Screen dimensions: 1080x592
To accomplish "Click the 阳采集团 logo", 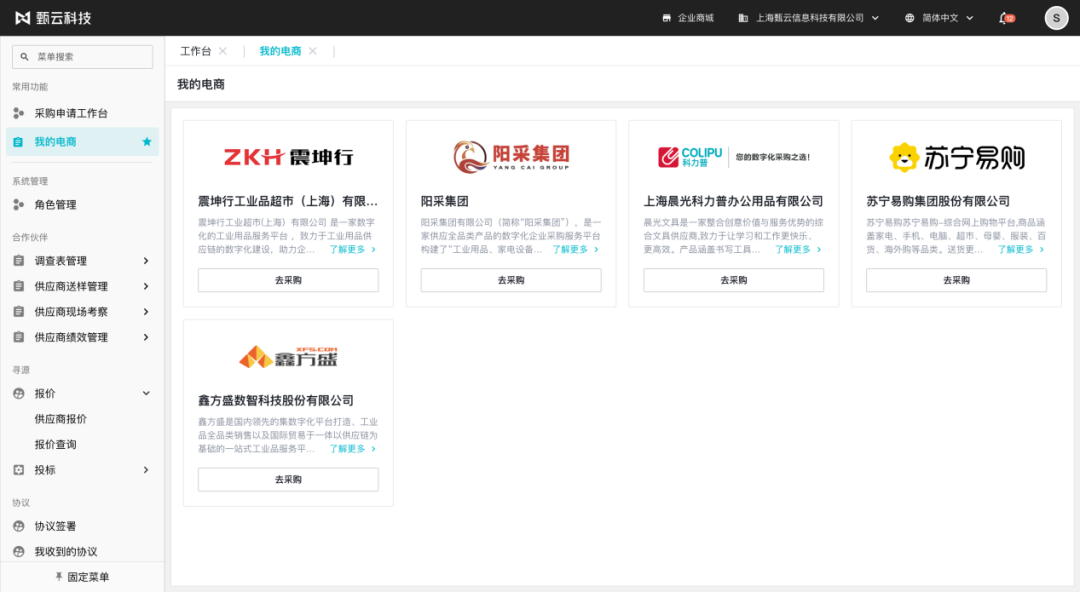I will pos(511,156).
